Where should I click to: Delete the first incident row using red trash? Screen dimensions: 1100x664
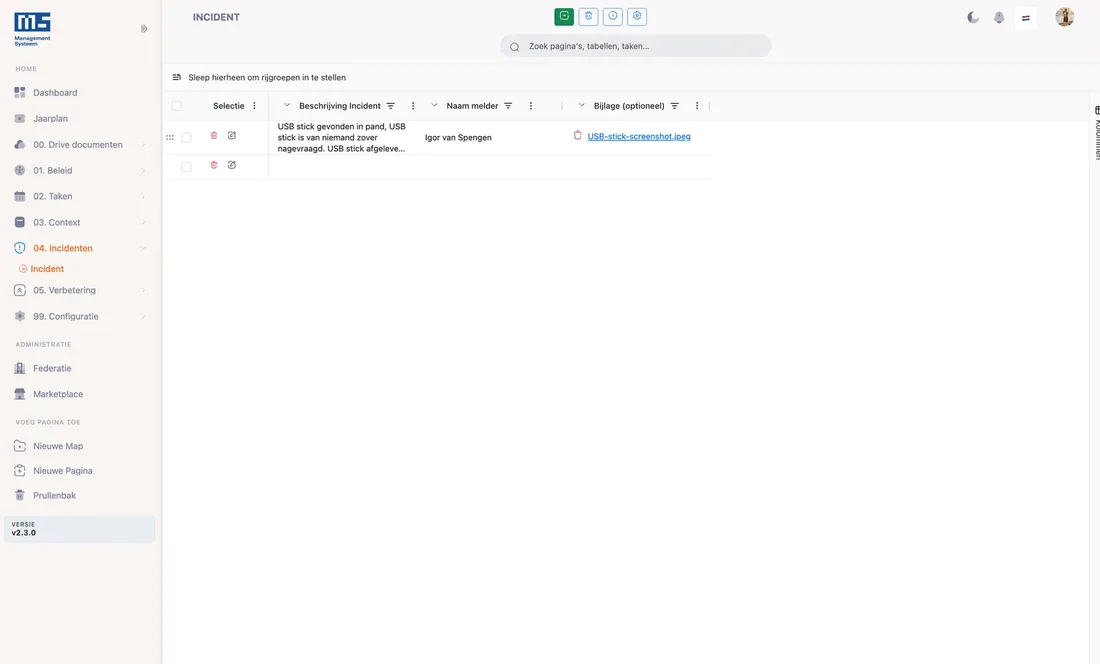click(214, 135)
